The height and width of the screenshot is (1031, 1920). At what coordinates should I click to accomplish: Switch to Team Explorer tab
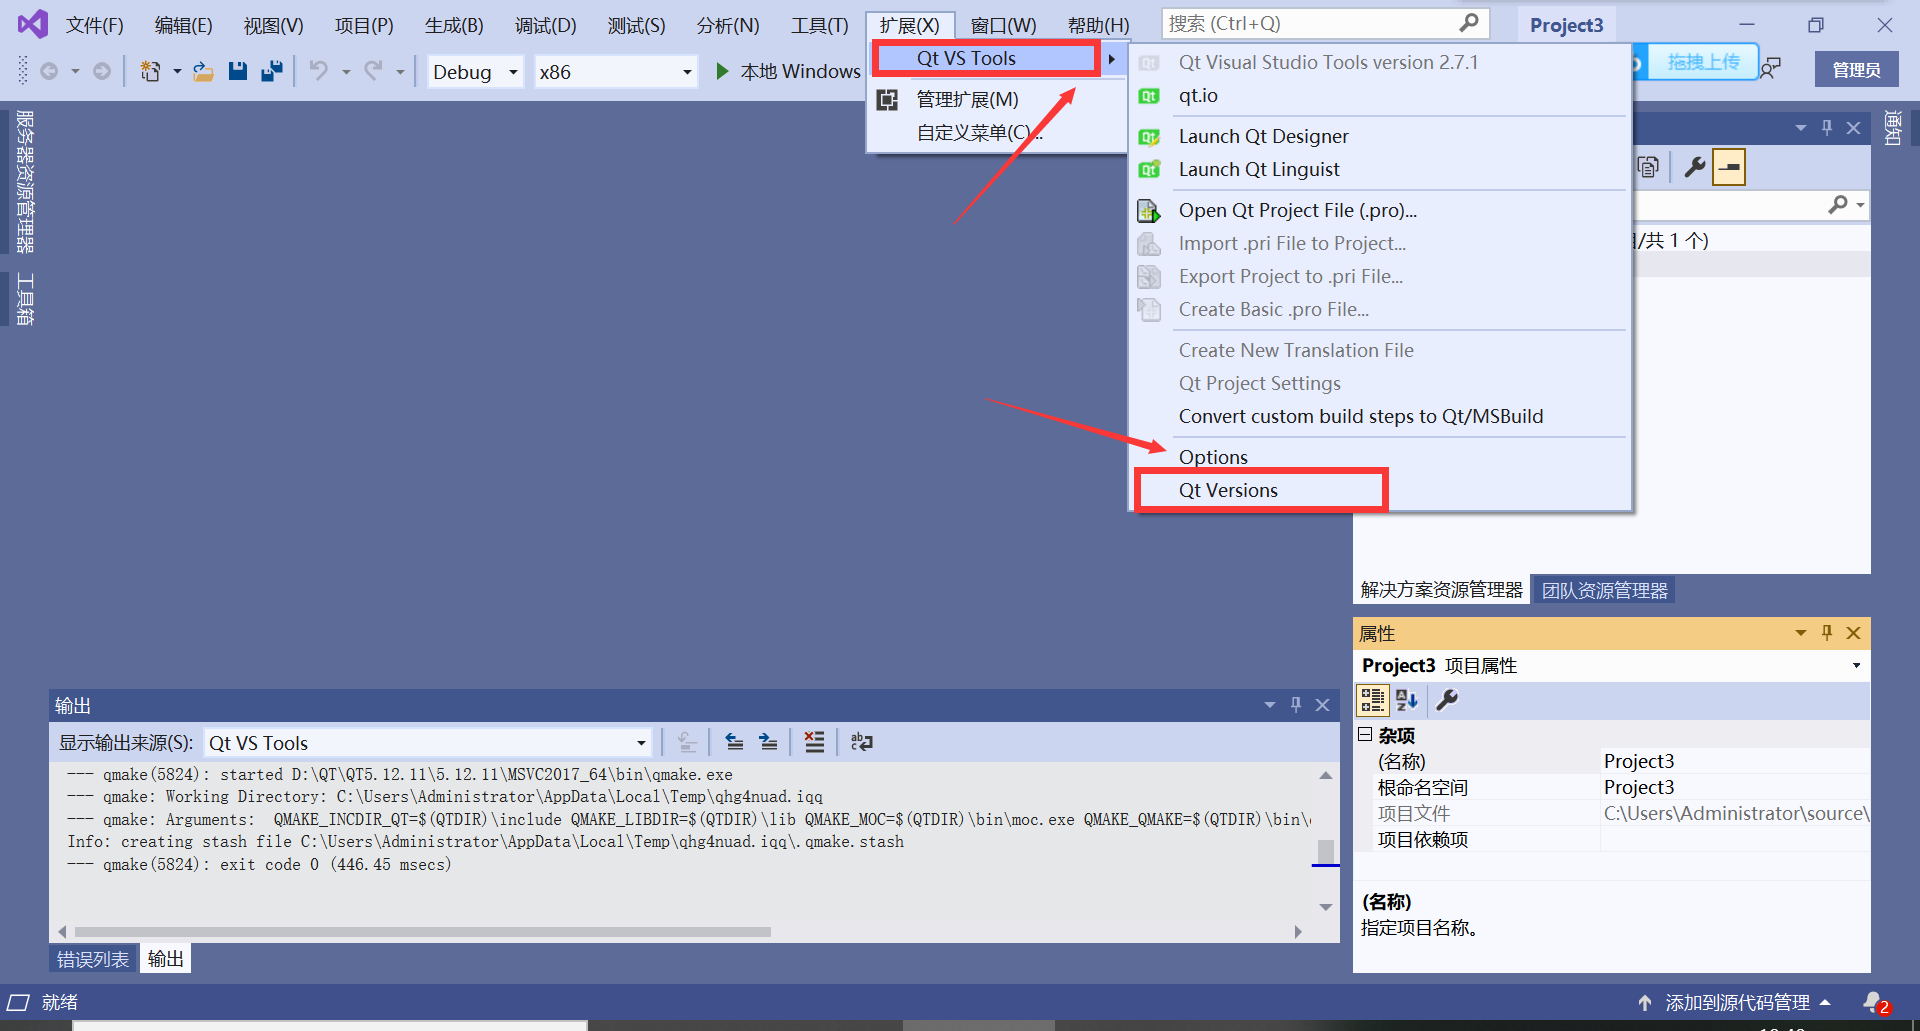pos(1604,590)
